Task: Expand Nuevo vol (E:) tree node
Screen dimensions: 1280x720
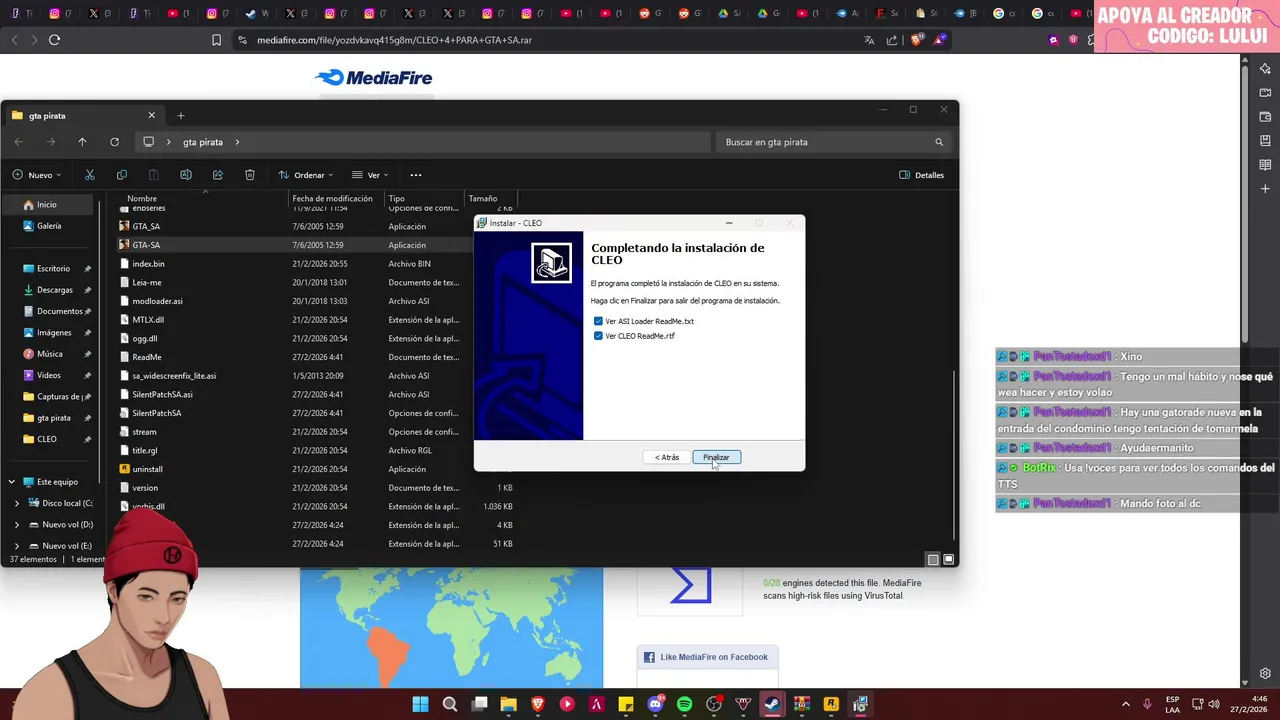Action: point(16,546)
